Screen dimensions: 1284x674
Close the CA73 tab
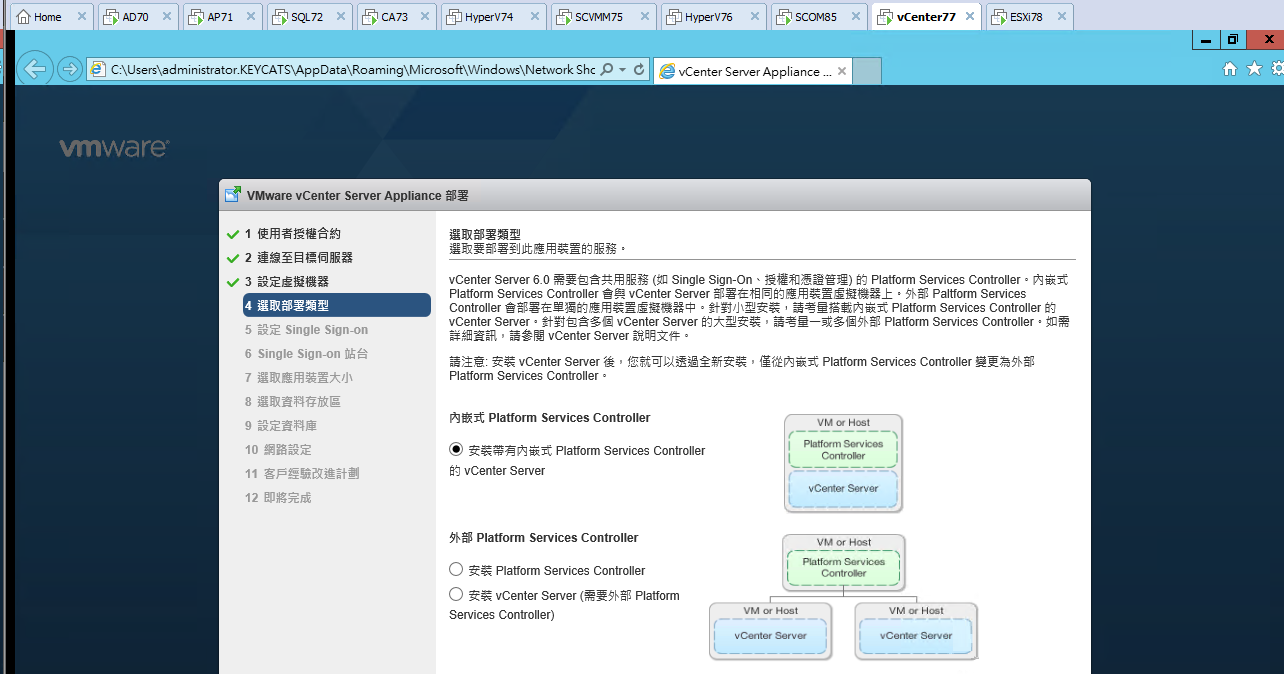pyautogui.click(x=425, y=17)
